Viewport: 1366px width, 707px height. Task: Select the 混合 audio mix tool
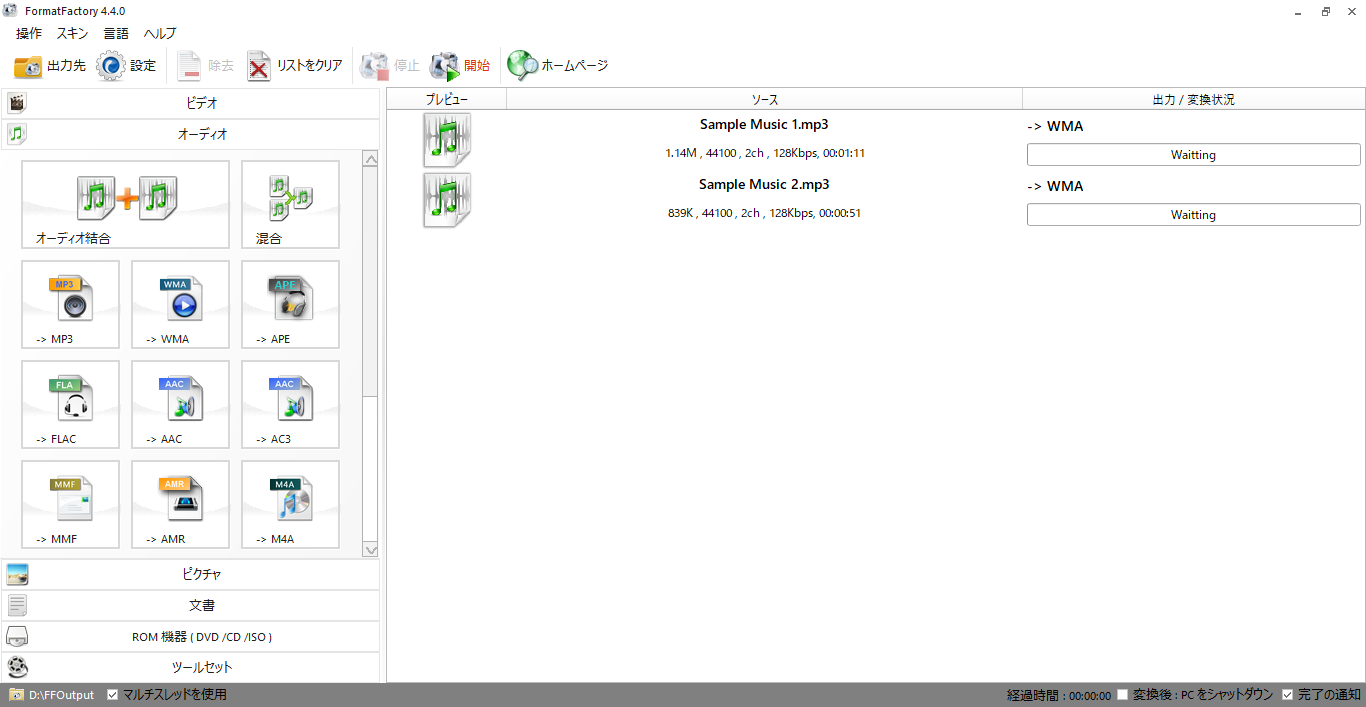tap(290, 205)
